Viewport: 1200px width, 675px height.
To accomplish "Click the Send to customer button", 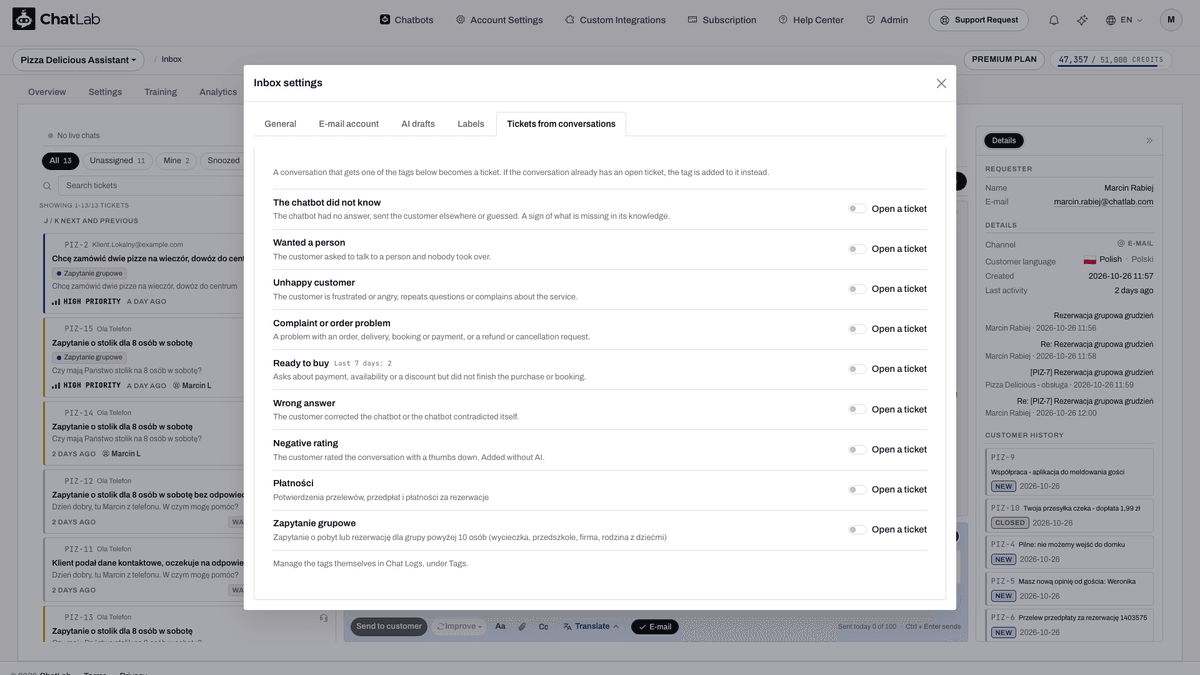I will pos(389,627).
